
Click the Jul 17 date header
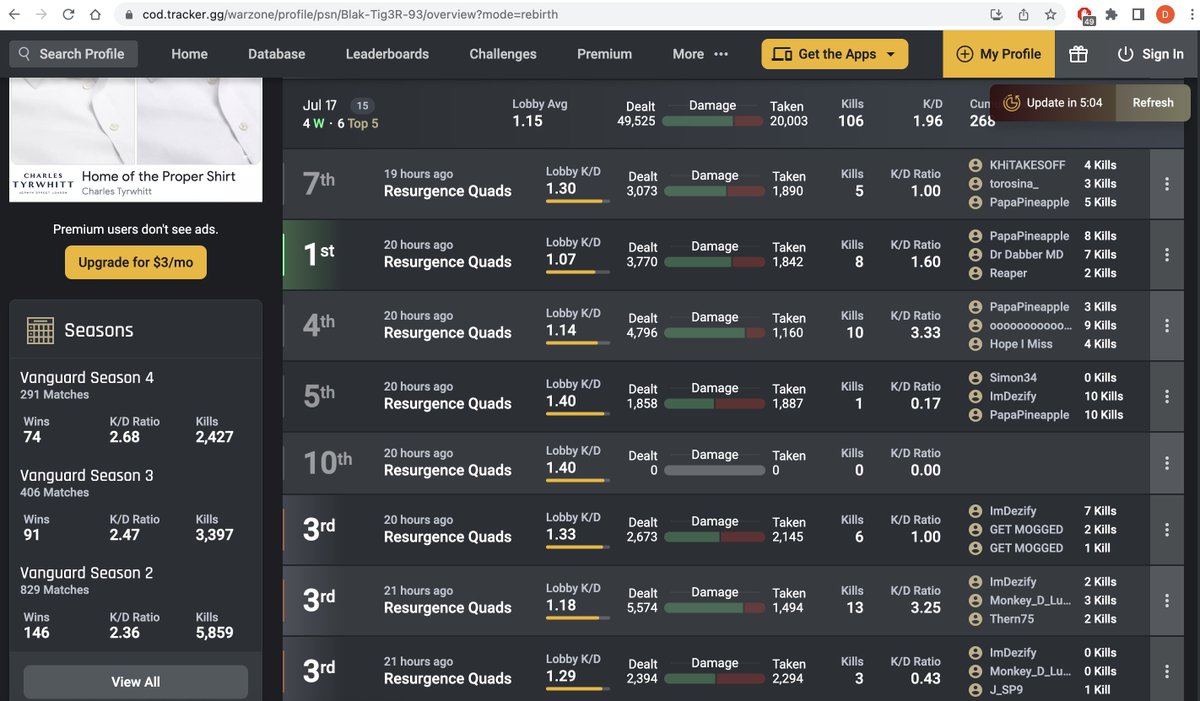320,105
